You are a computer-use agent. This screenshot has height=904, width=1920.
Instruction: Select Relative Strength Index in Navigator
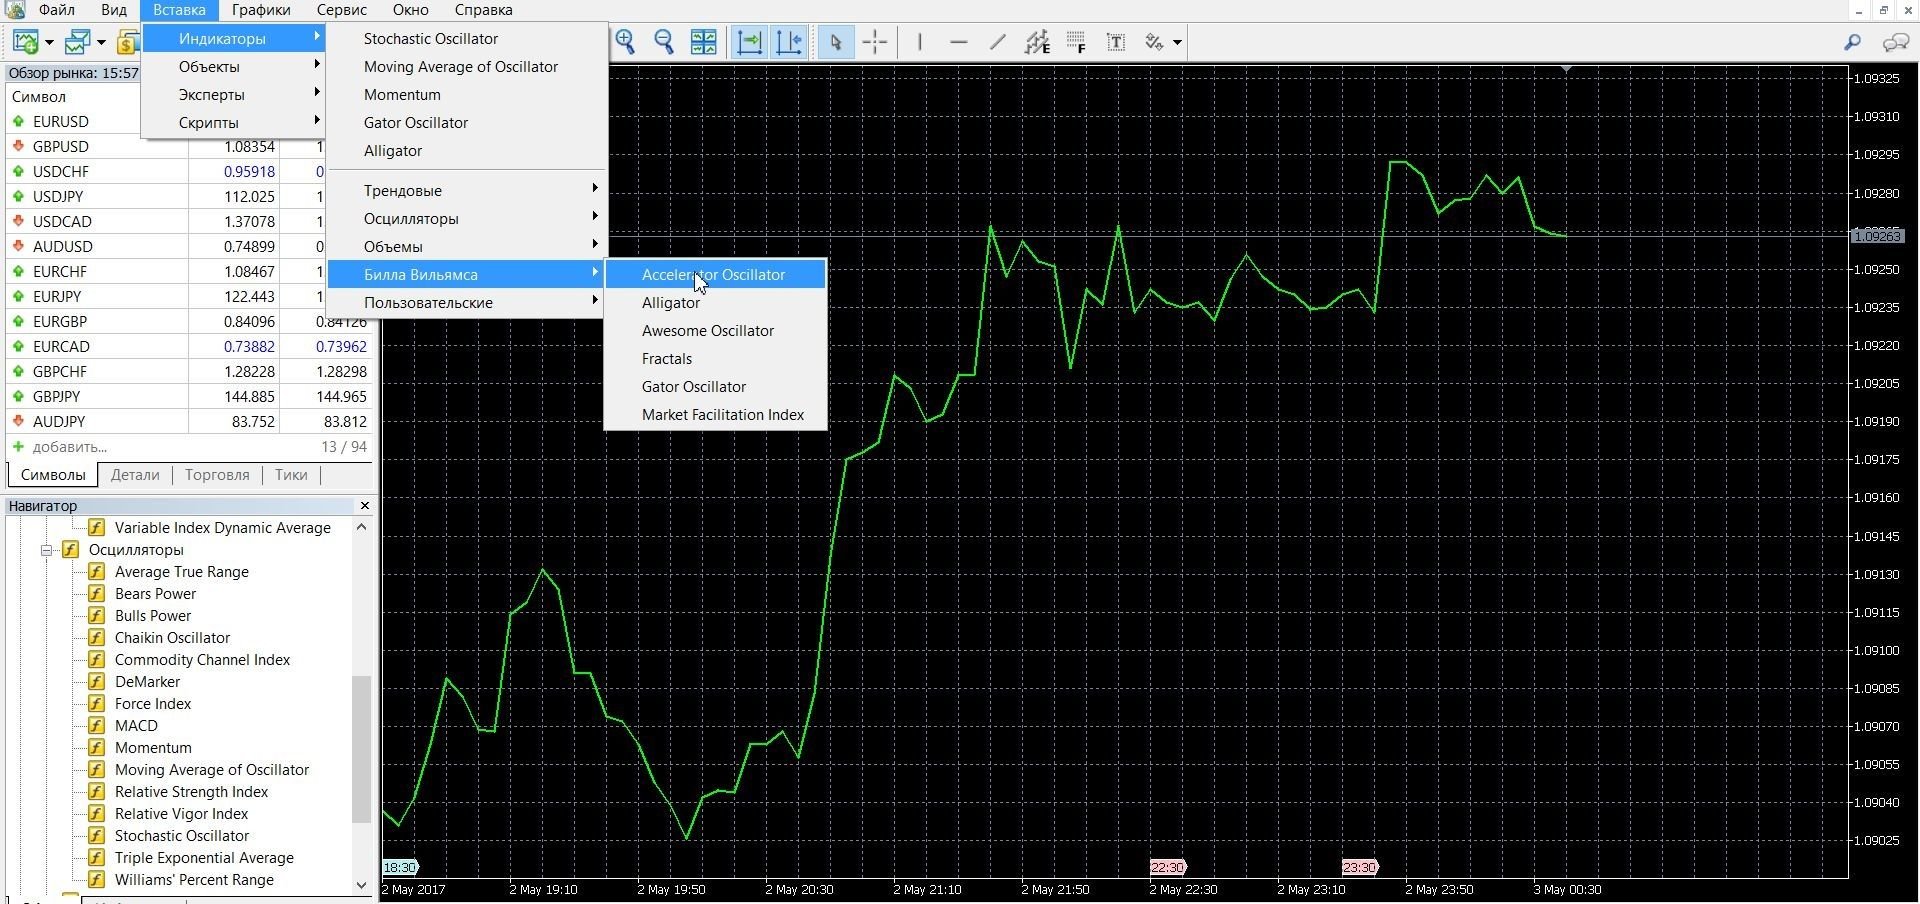[191, 792]
